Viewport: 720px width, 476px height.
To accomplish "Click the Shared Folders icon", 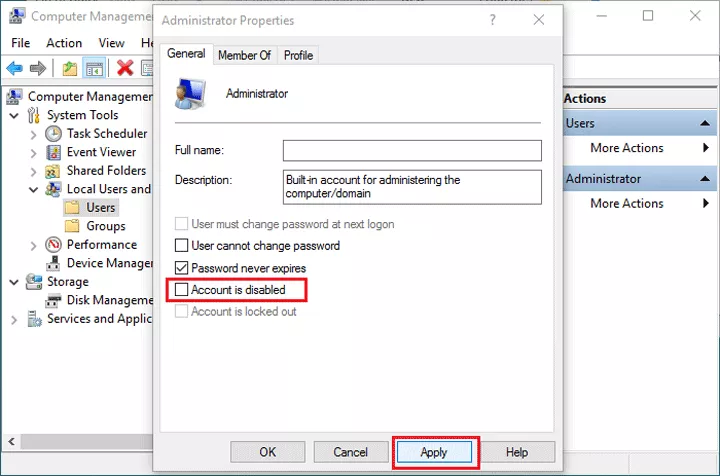I will pos(52,171).
